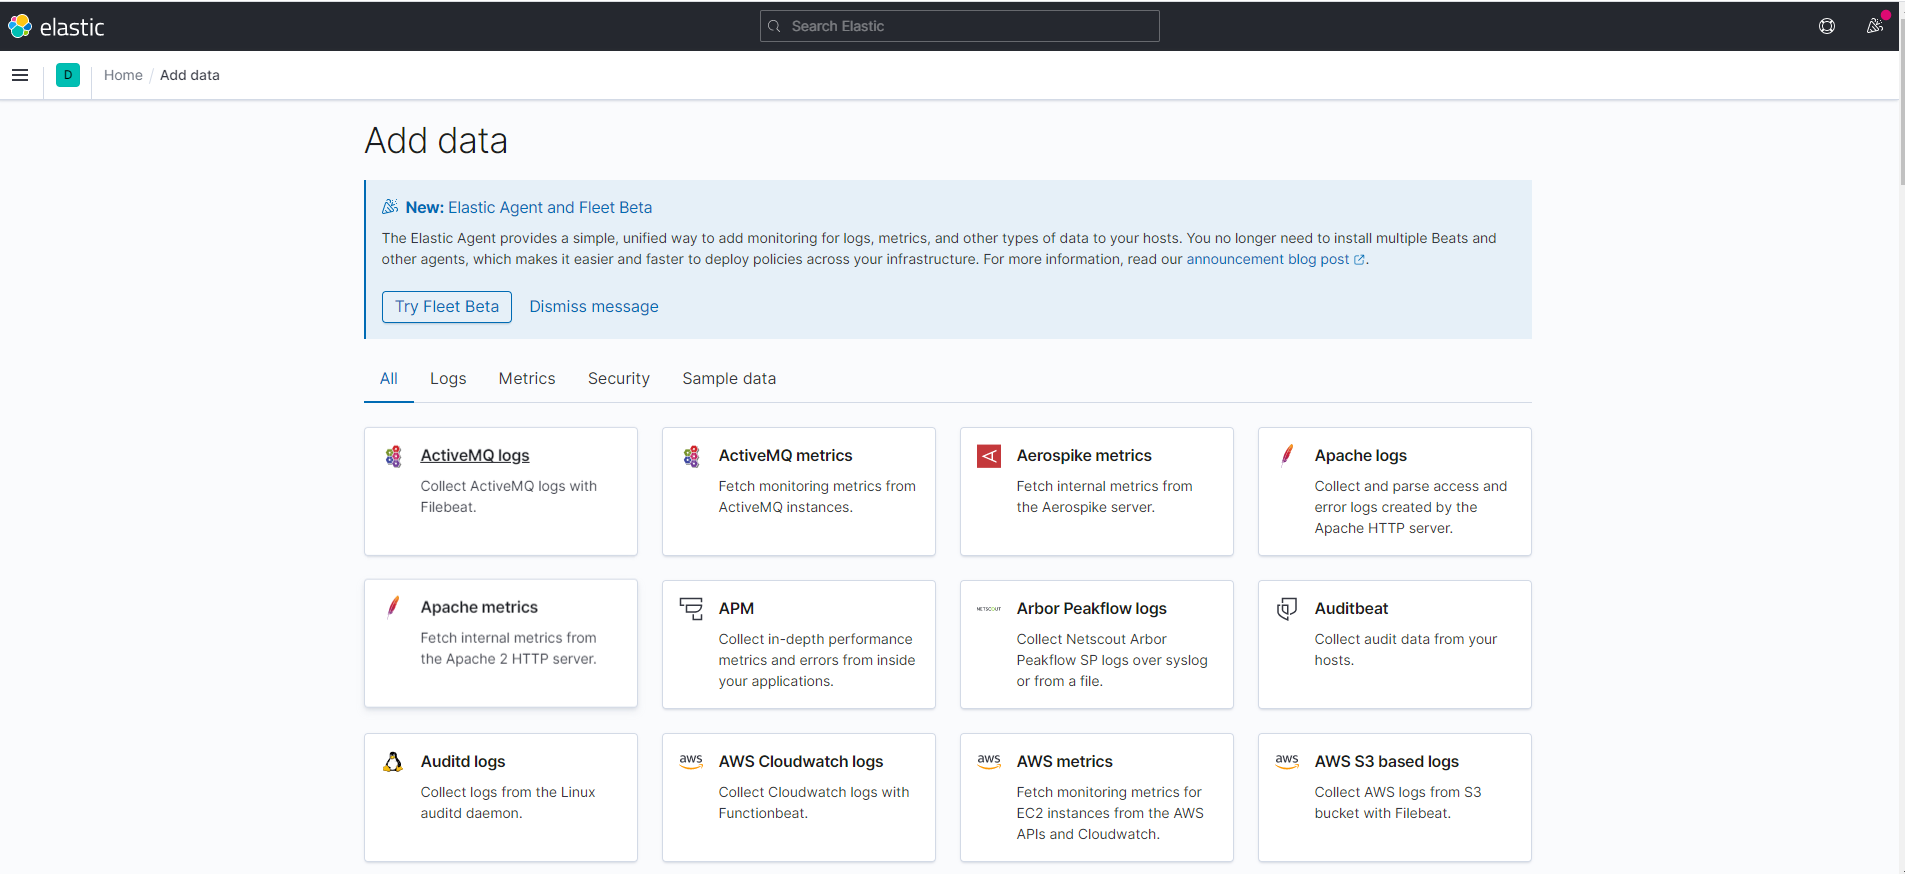Open the Sample data tab
Screen dimensions: 1905x874
point(729,379)
